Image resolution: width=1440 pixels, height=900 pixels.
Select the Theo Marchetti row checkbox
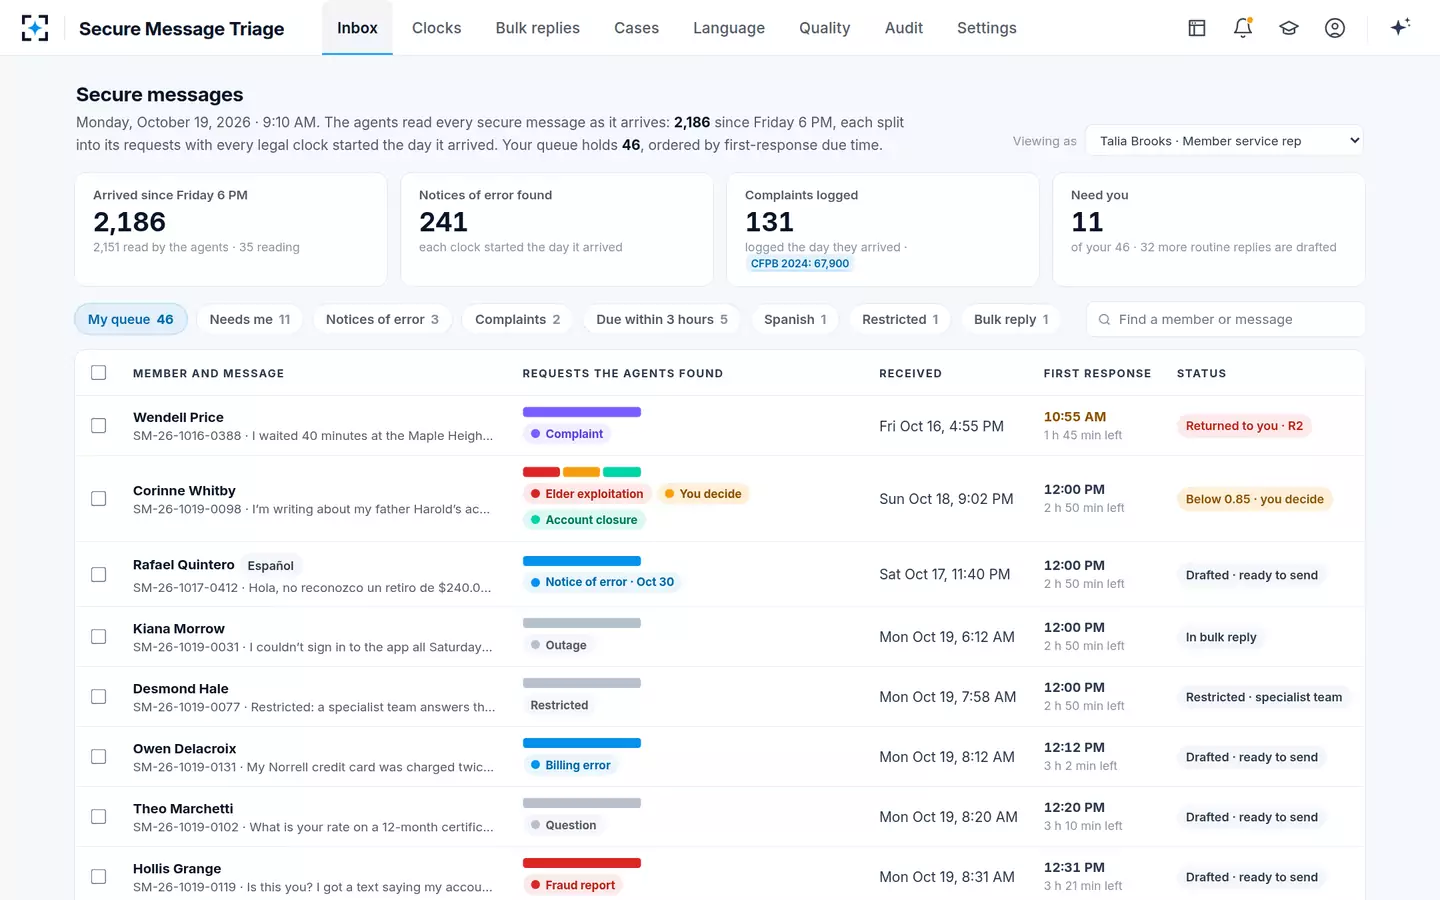(99, 817)
